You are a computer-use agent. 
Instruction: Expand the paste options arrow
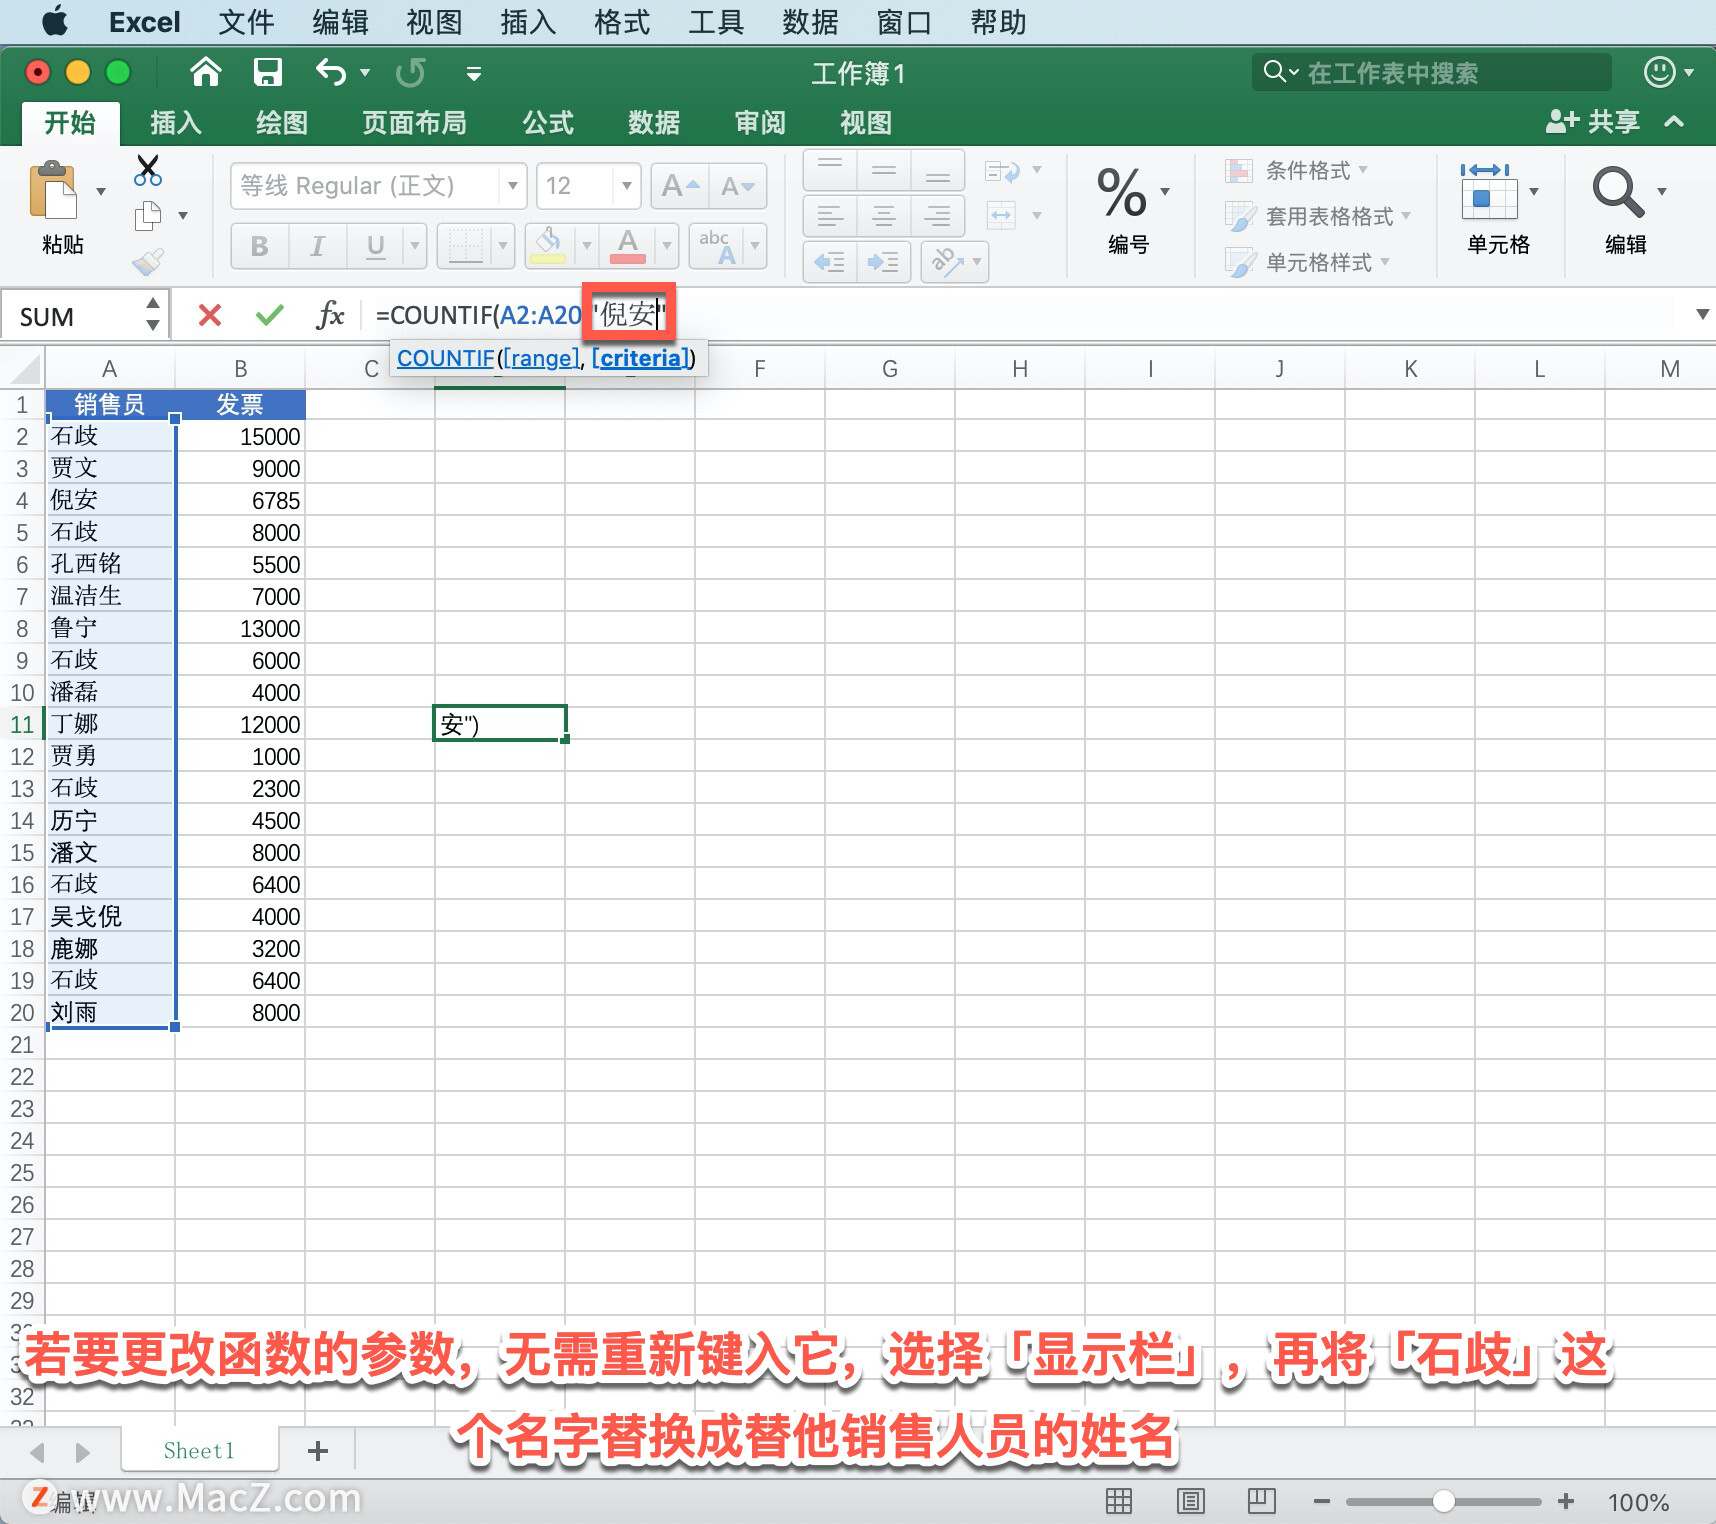coord(101,191)
